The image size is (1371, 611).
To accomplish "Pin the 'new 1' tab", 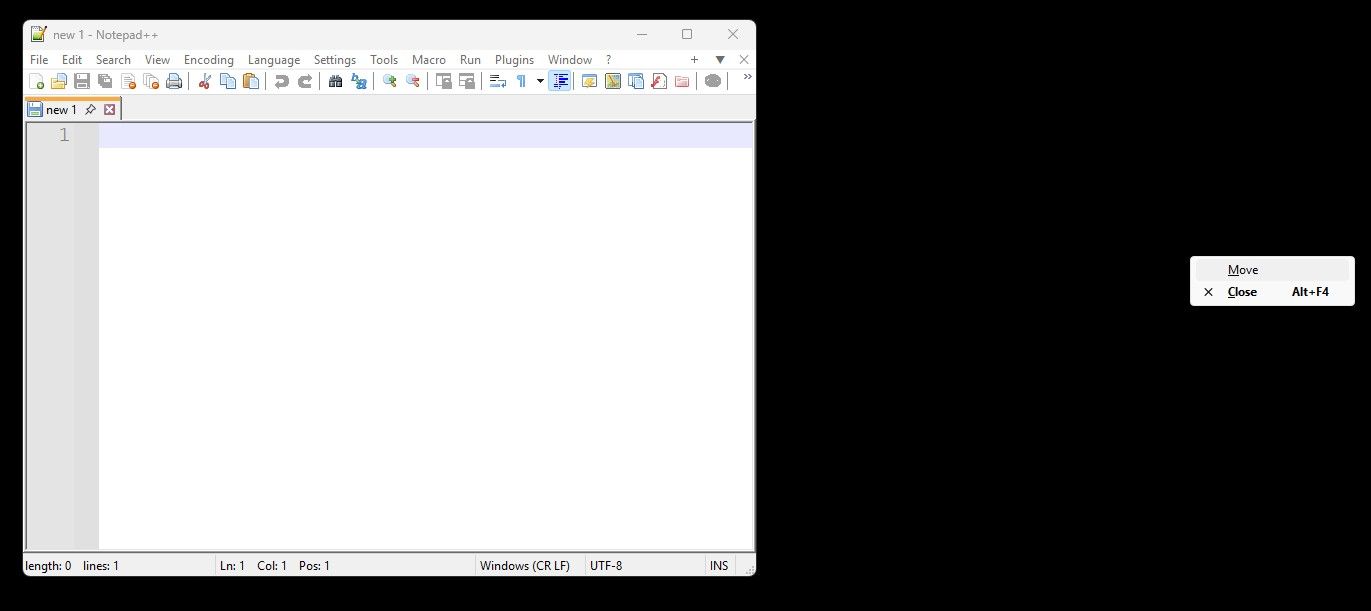I will pos(90,110).
